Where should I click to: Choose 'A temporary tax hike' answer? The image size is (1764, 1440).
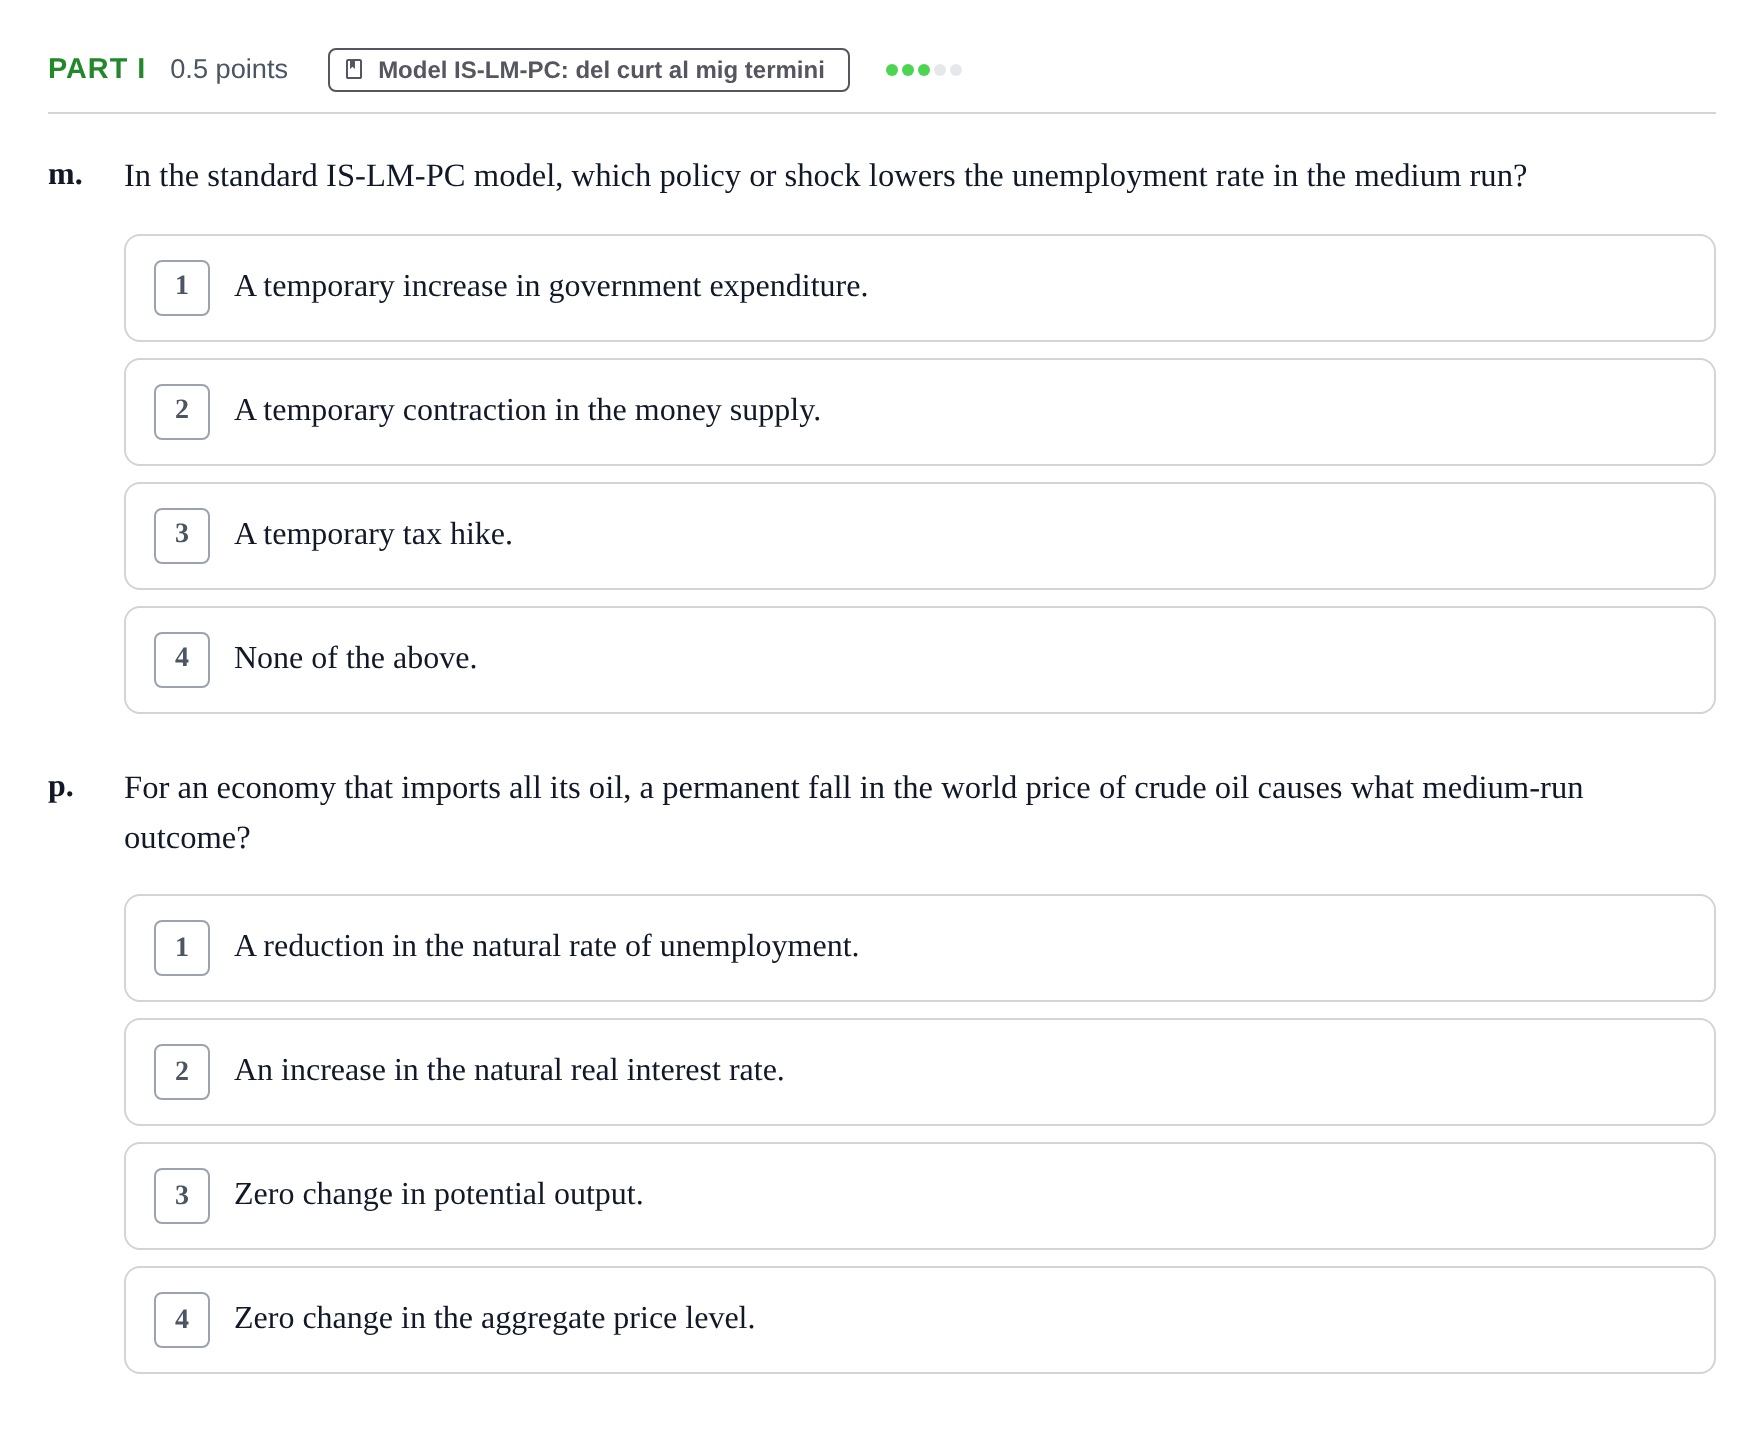(920, 536)
